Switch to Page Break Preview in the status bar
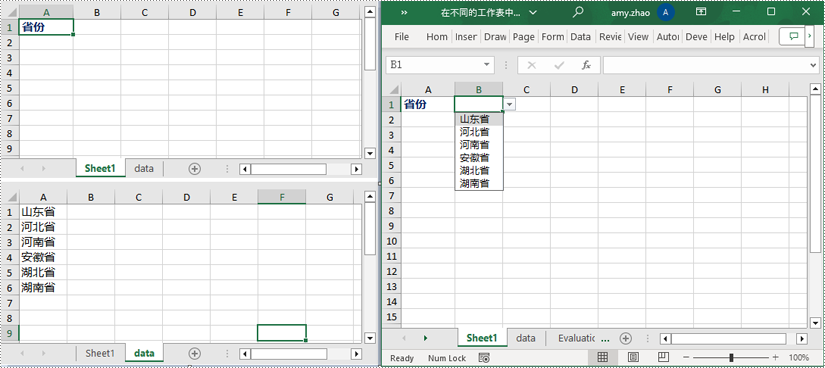 663,357
